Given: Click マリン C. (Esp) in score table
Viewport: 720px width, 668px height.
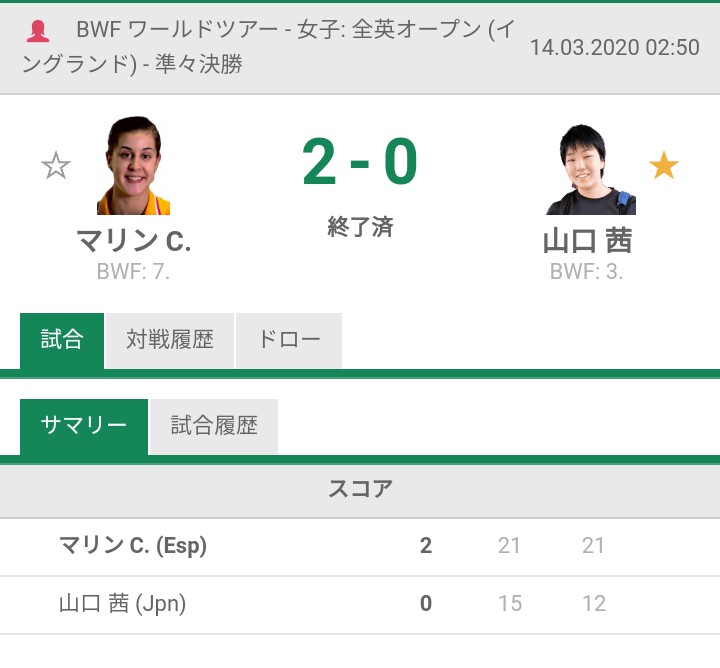Looking at the screenshot, I should coord(133,546).
